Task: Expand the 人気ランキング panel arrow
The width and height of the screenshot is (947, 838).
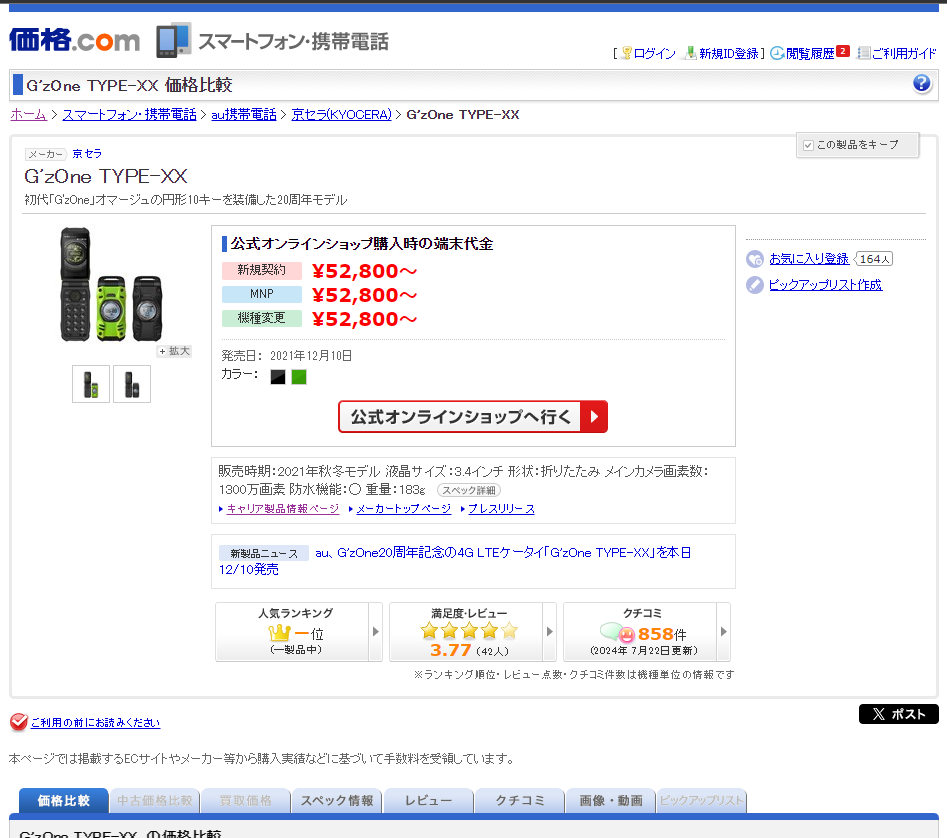Action: pos(376,632)
